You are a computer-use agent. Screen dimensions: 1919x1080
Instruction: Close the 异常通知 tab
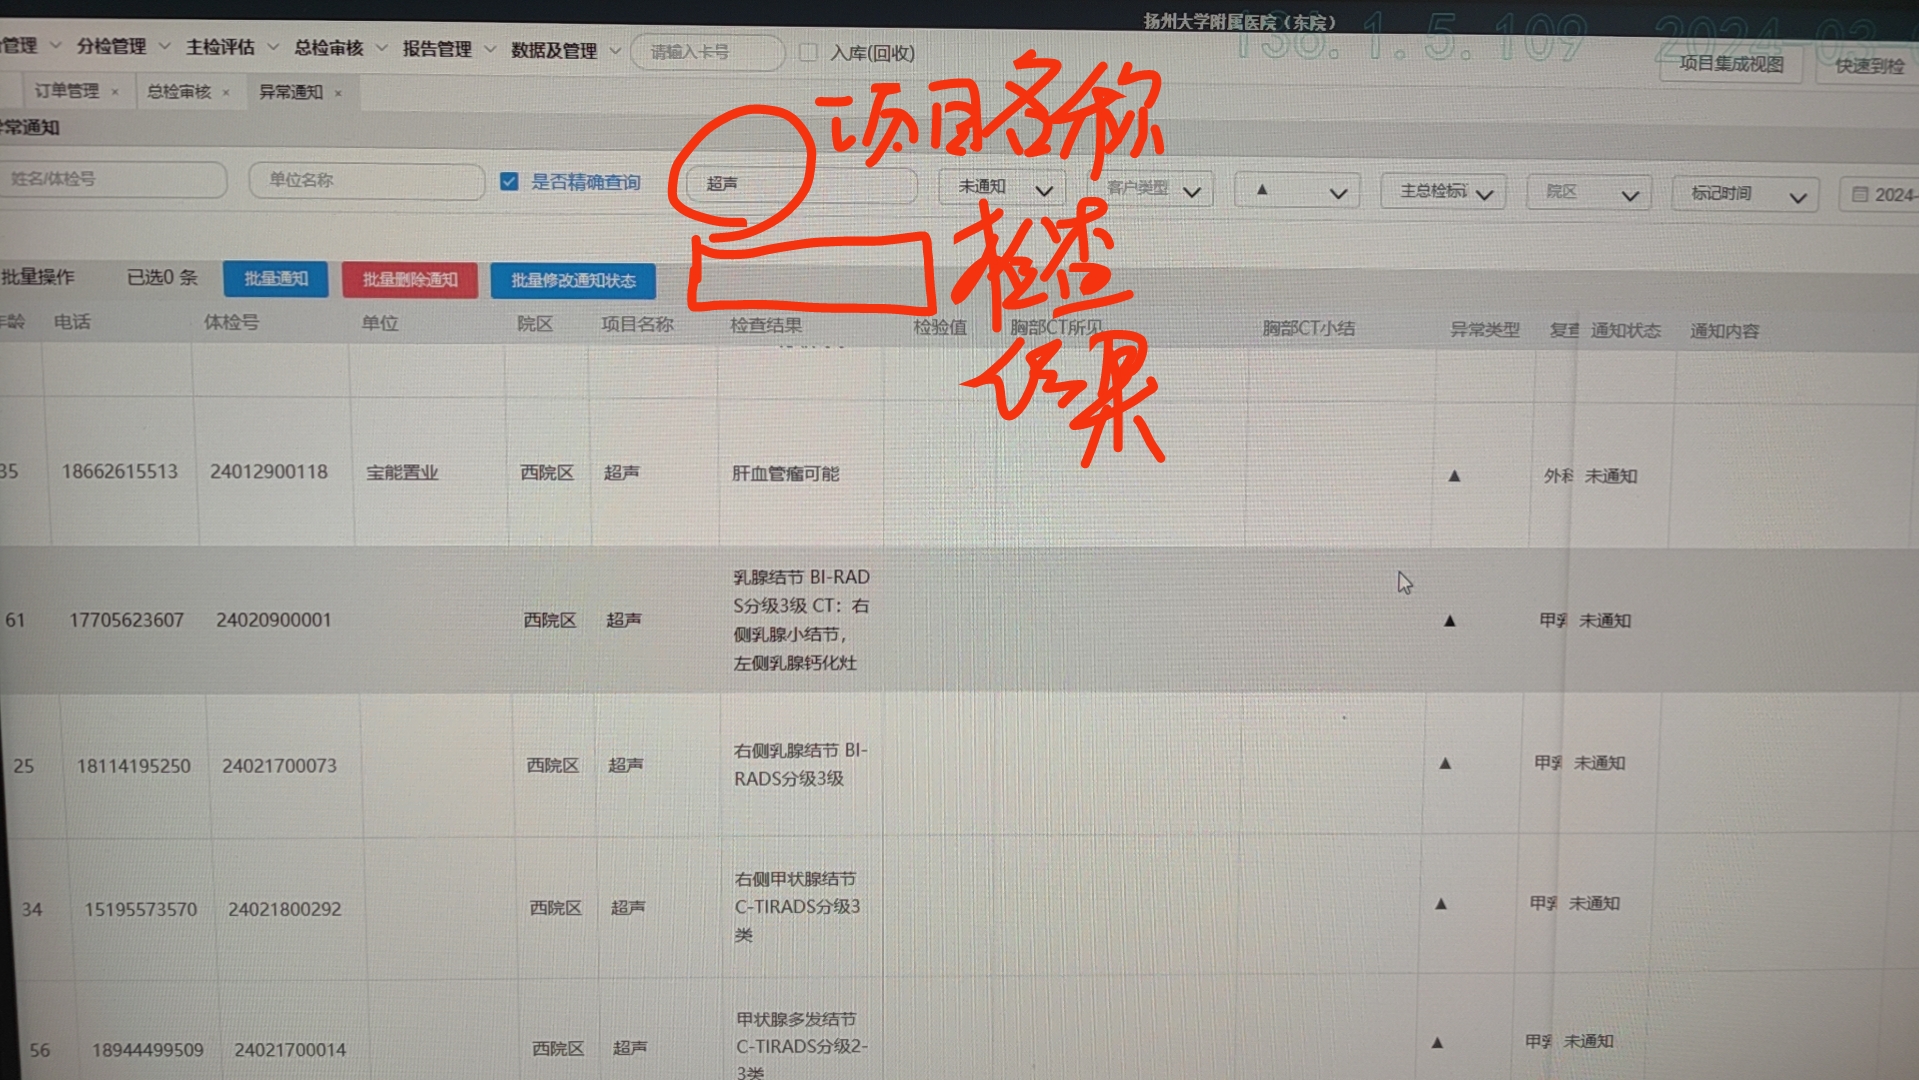pos(338,93)
